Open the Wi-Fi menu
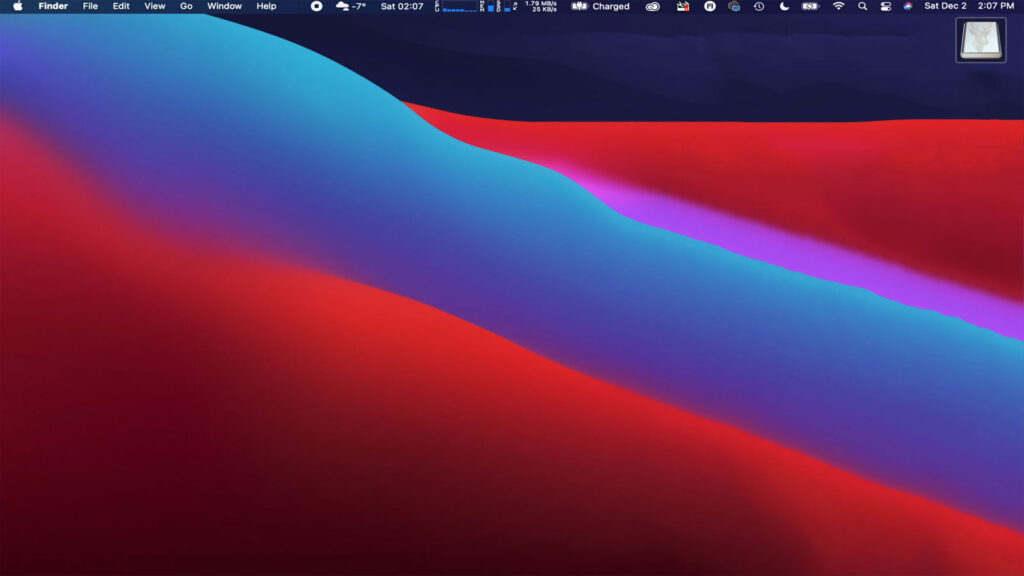 [x=839, y=6]
